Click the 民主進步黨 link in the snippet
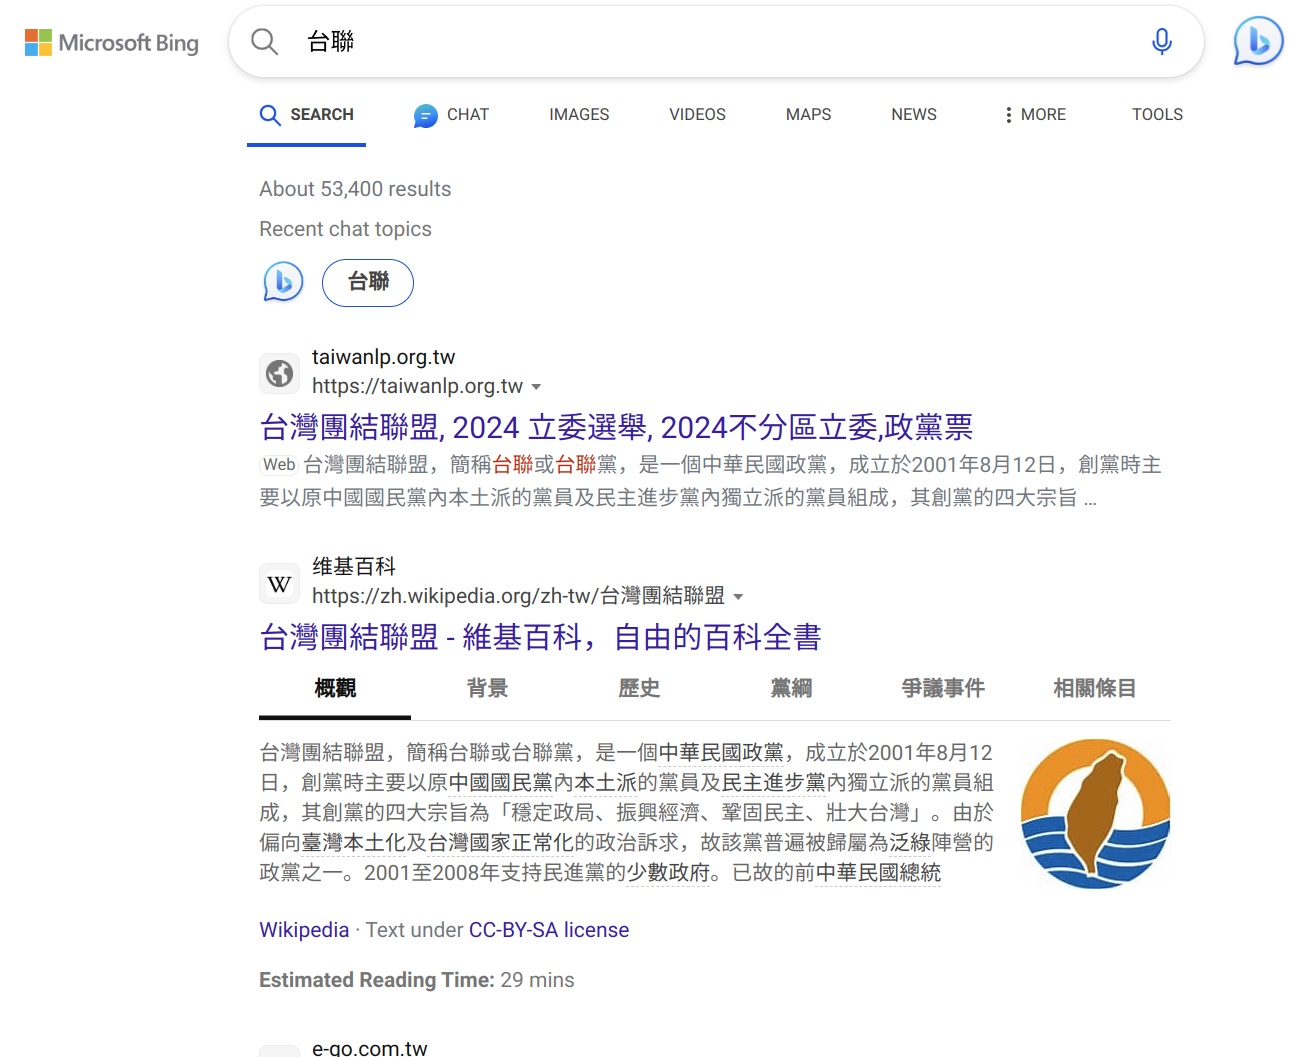 pos(773,782)
